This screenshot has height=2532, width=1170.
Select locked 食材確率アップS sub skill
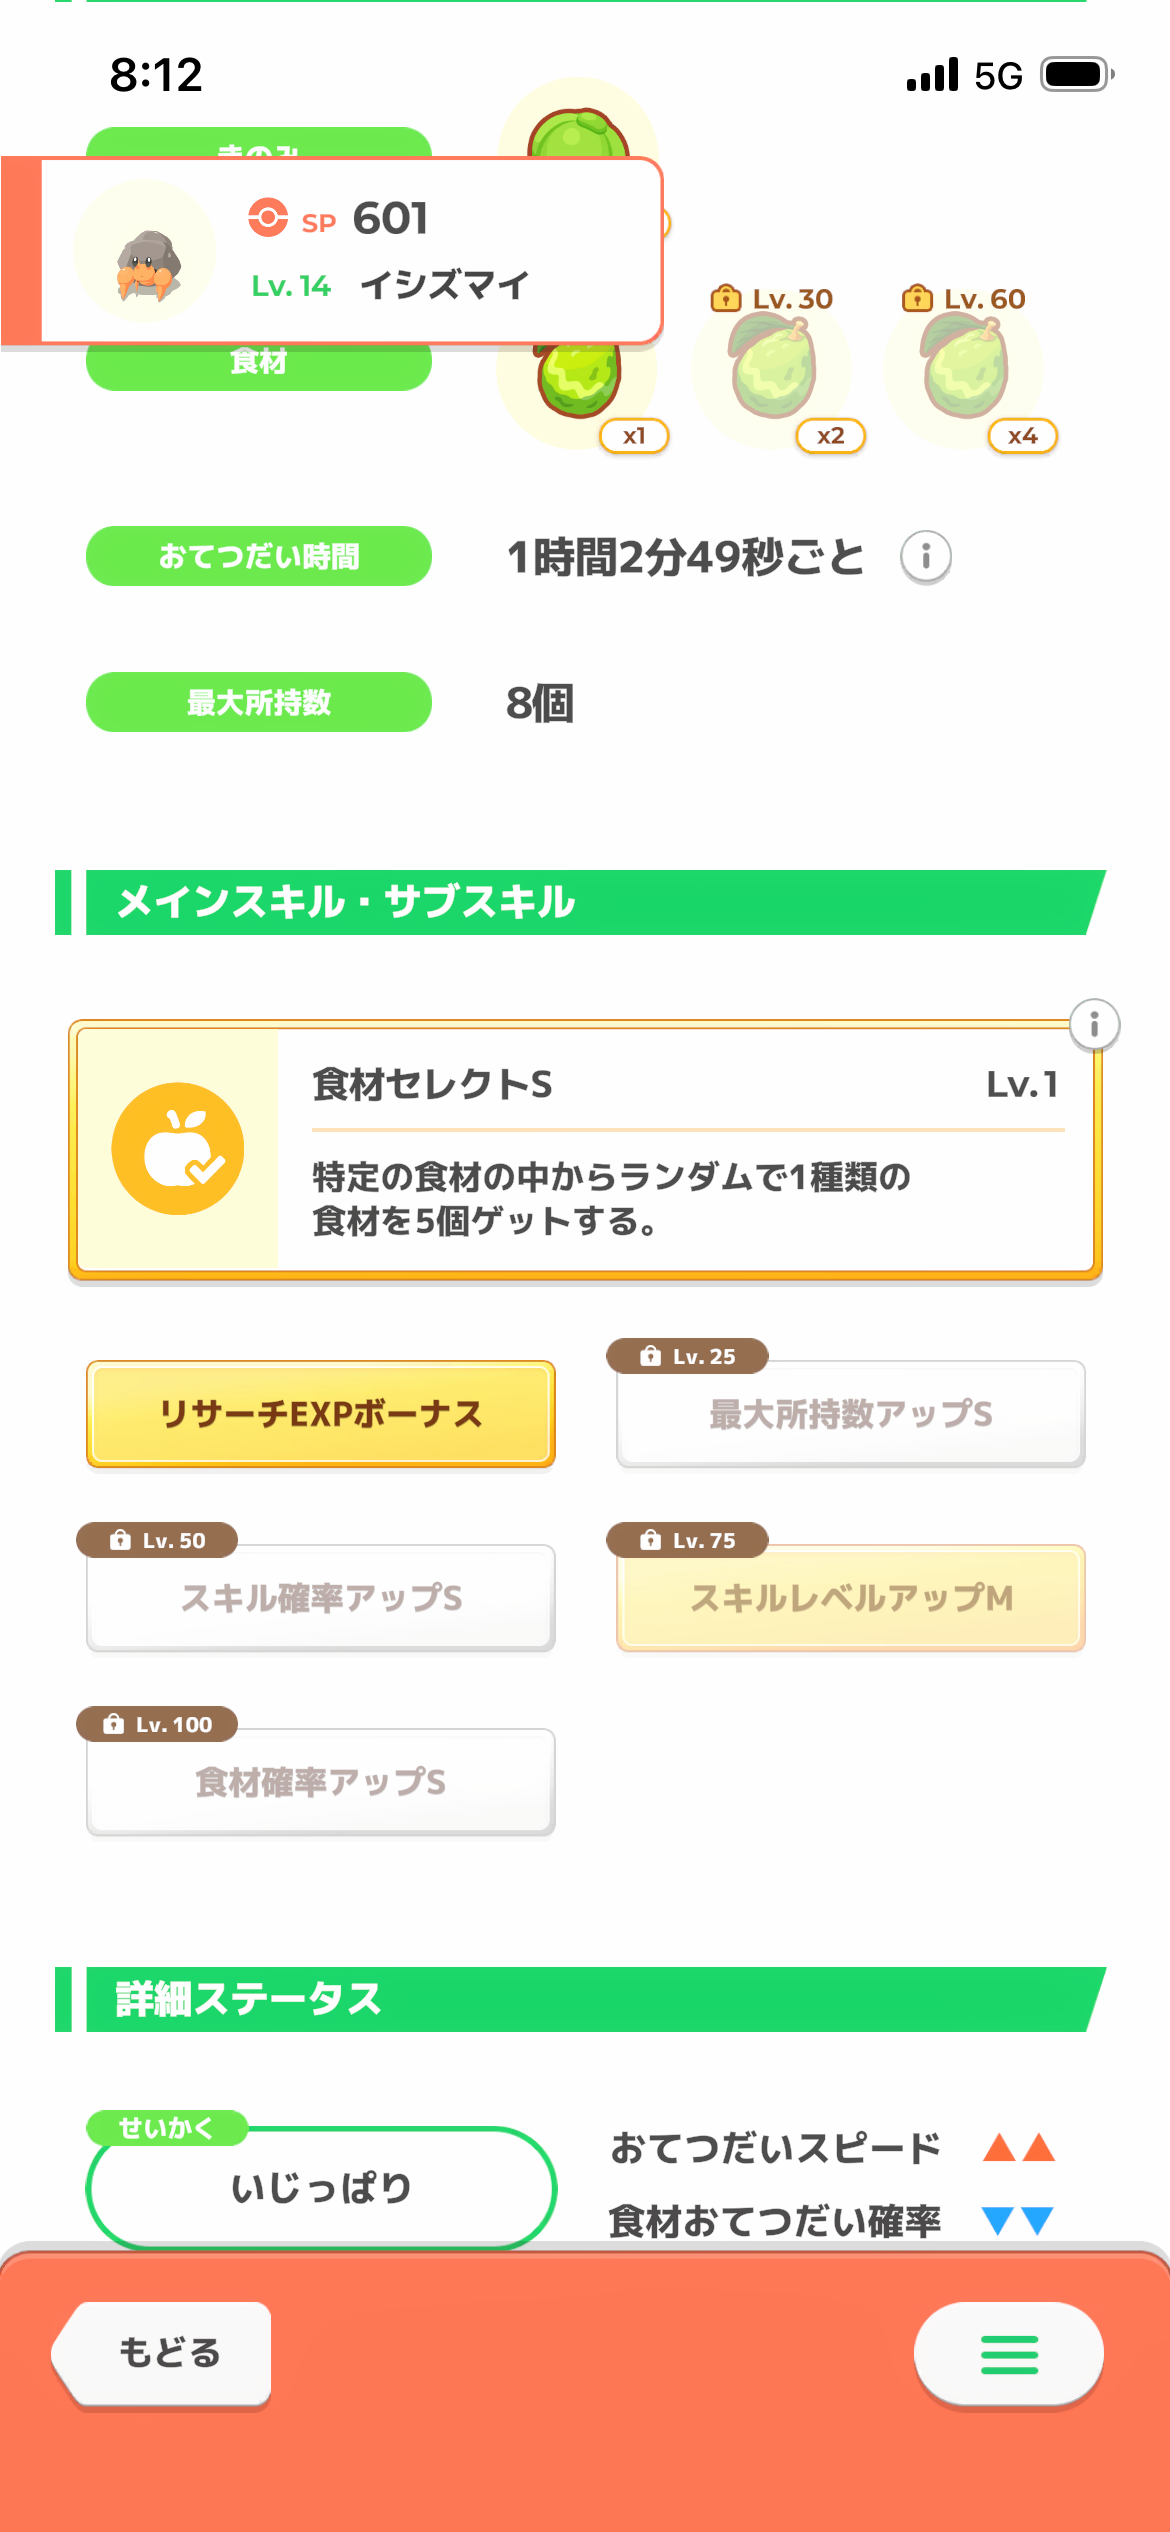(x=321, y=1782)
